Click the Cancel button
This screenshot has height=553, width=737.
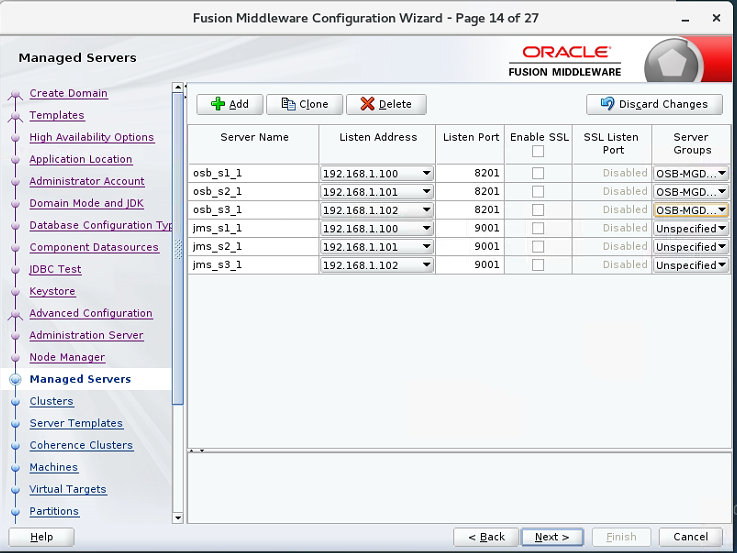(x=690, y=537)
